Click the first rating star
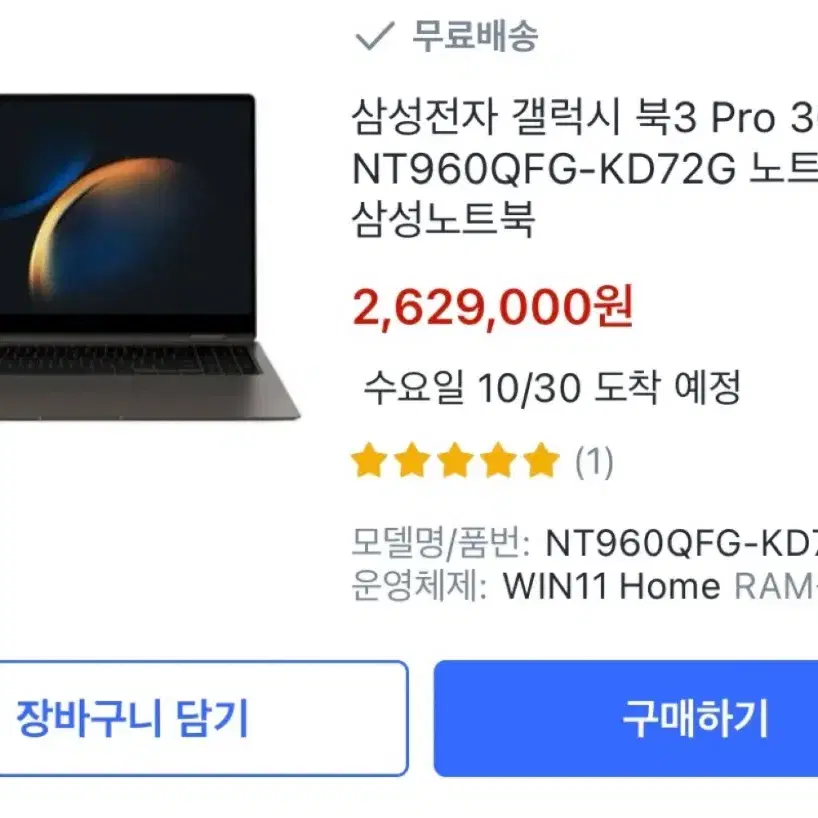The height and width of the screenshot is (818, 818). [x=369, y=460]
